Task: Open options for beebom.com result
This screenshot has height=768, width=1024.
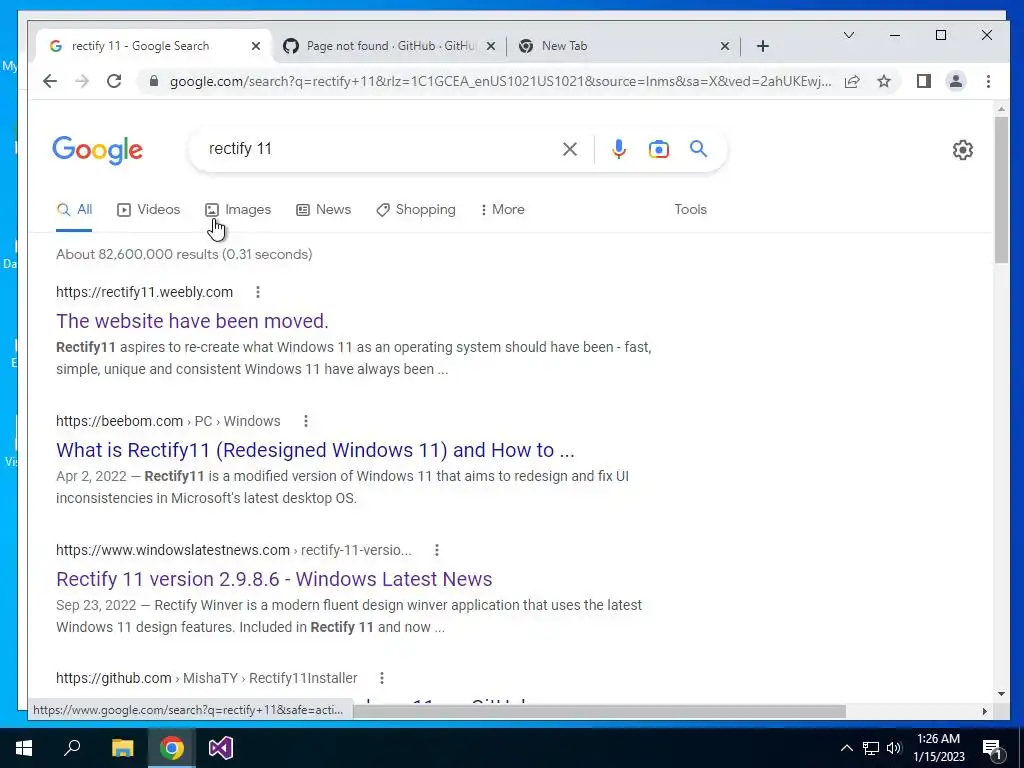Action: 306,421
